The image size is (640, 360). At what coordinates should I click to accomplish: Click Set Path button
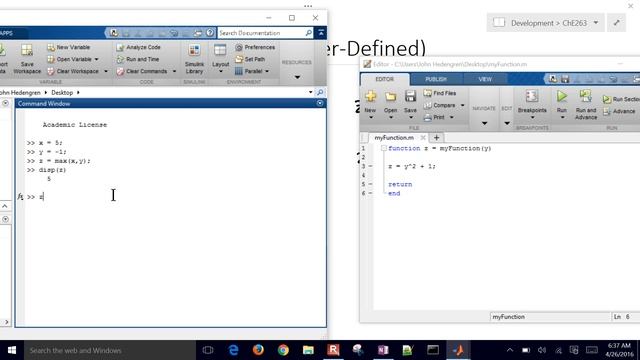250,59
